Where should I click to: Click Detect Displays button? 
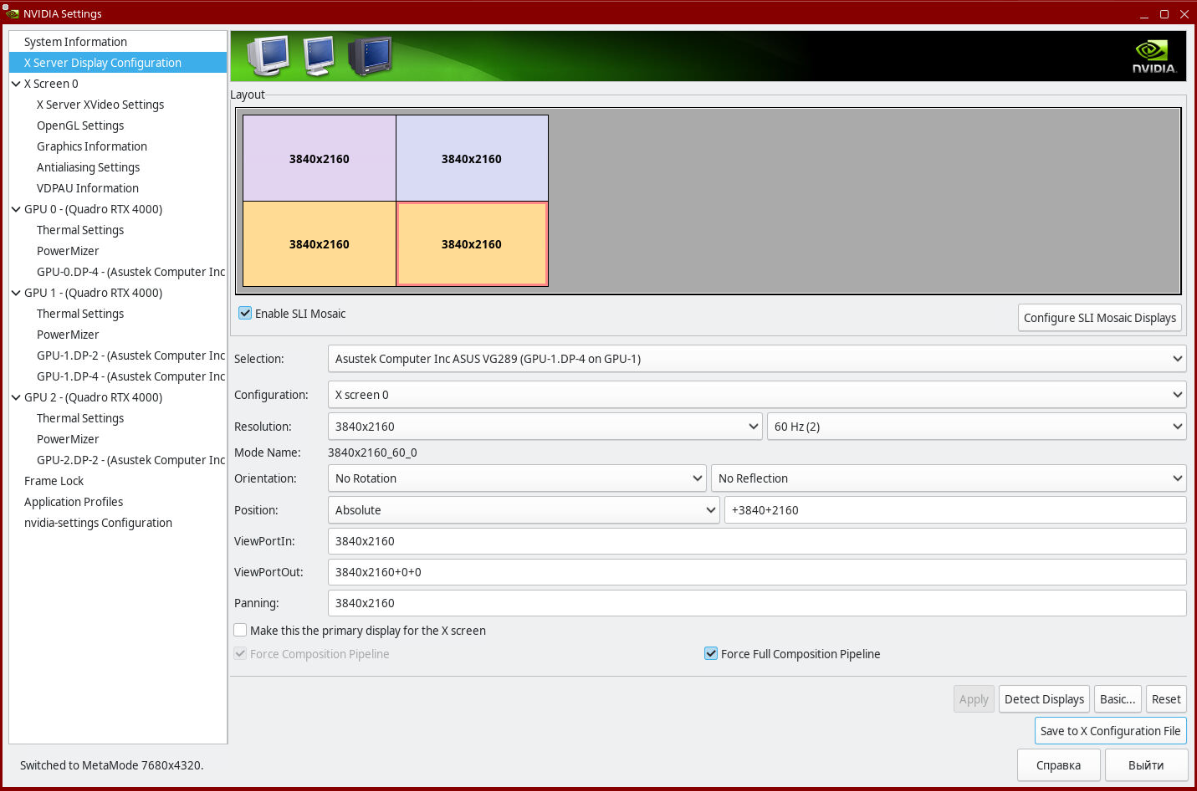pyautogui.click(x=1044, y=699)
